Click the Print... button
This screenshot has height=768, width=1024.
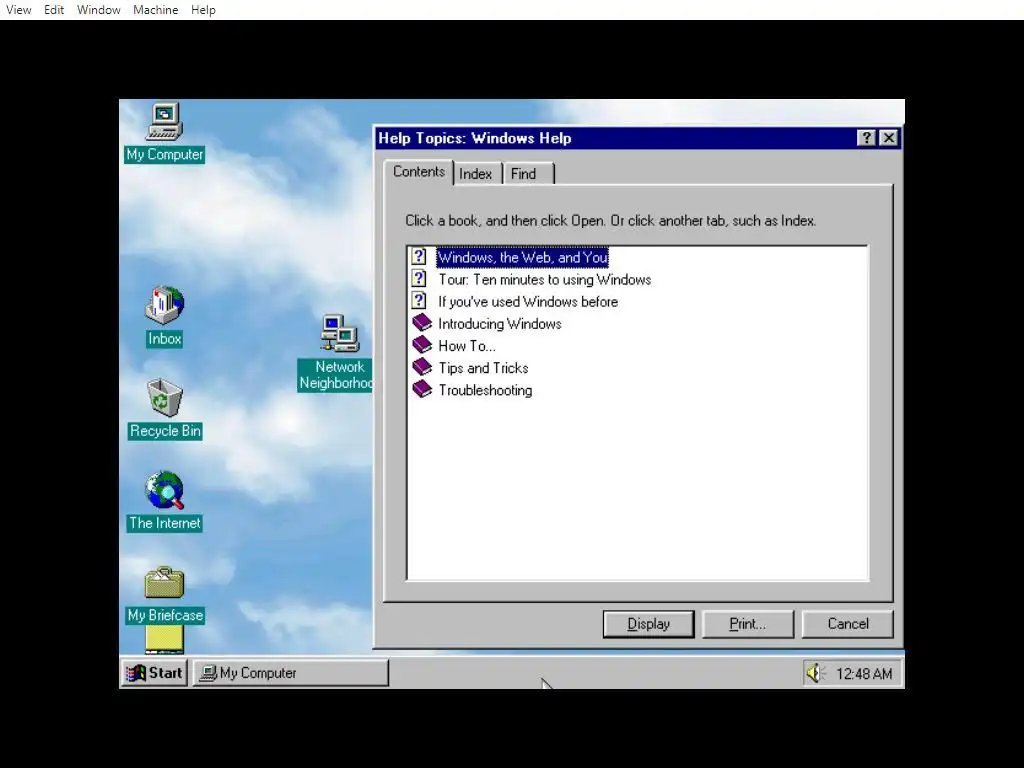click(x=748, y=624)
